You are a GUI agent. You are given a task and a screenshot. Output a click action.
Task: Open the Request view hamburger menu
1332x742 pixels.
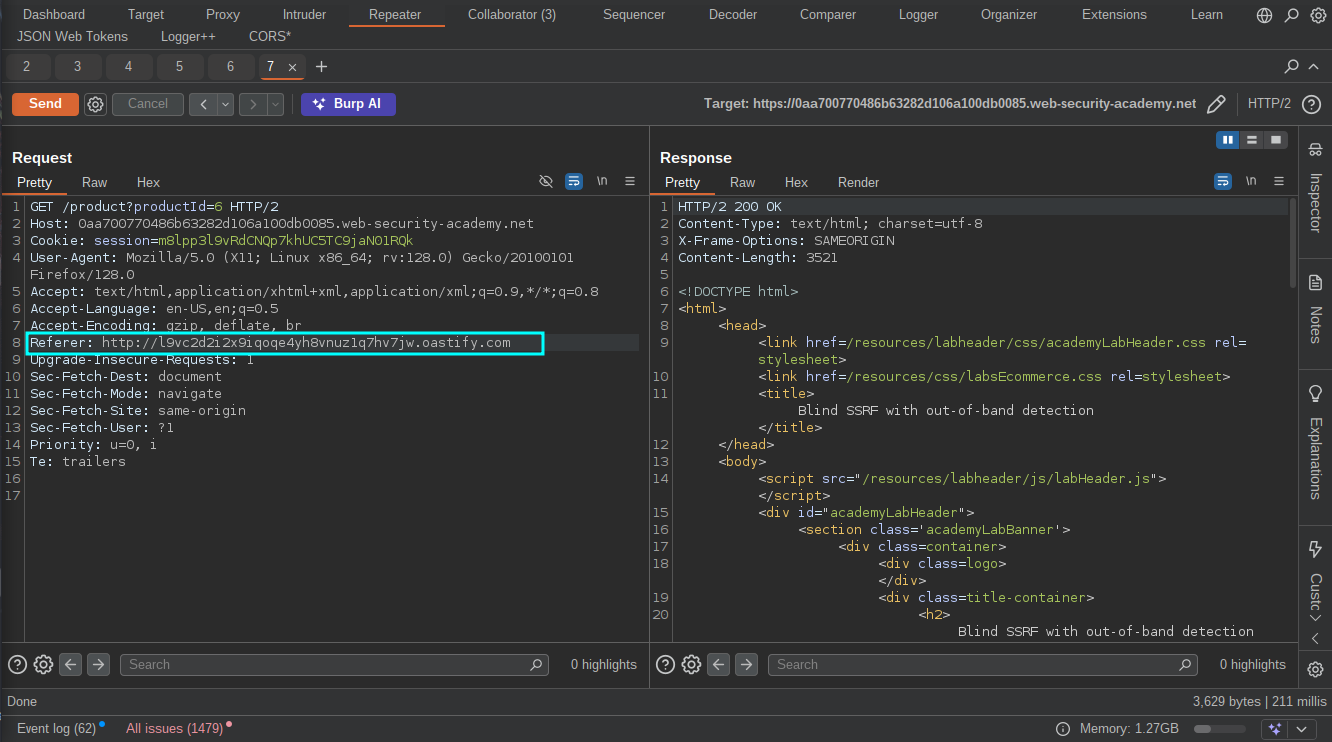tap(630, 181)
